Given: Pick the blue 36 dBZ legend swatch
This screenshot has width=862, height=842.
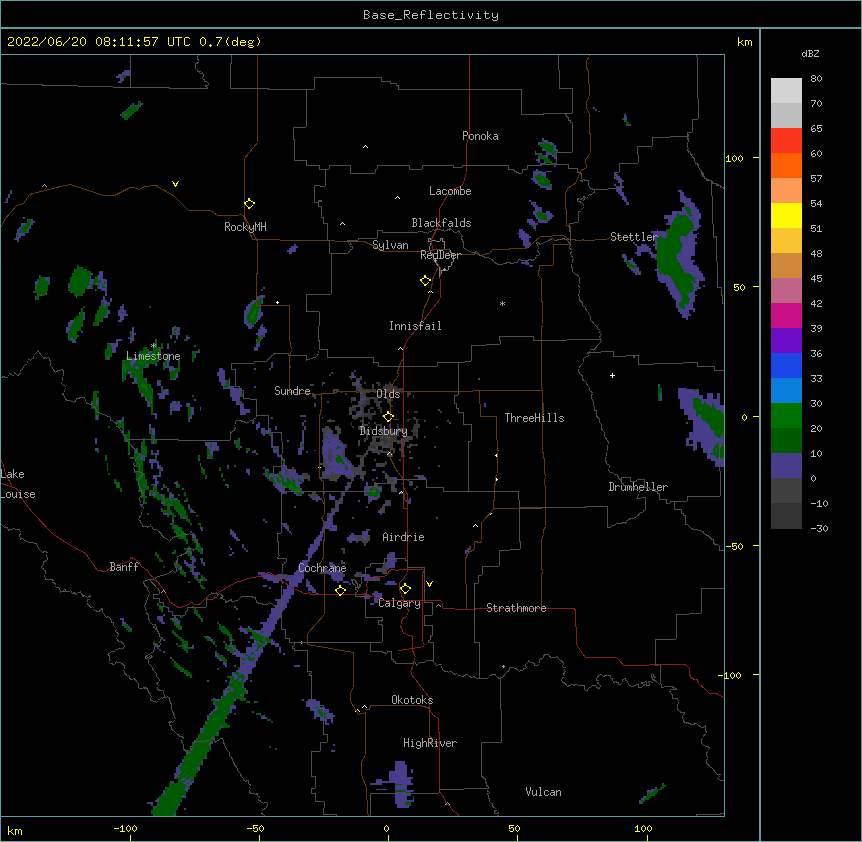Looking at the screenshot, I should point(786,365).
